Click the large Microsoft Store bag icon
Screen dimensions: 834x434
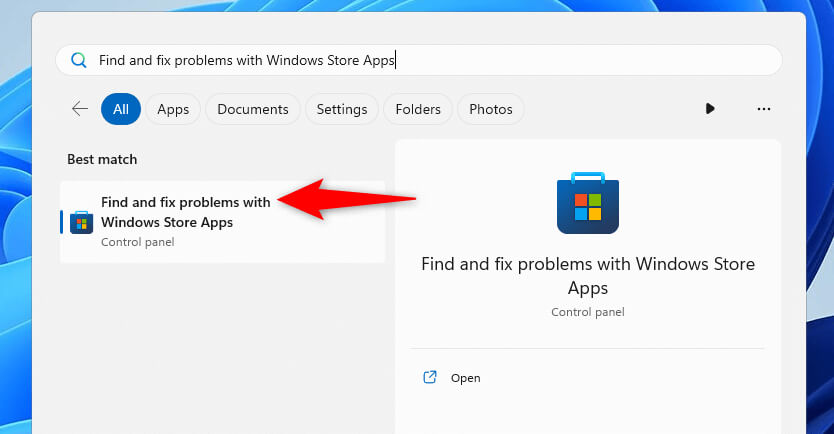[x=587, y=204]
